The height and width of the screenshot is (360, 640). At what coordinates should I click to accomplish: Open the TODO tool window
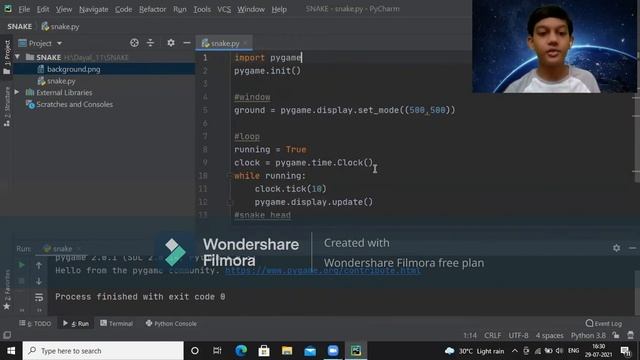(36, 323)
